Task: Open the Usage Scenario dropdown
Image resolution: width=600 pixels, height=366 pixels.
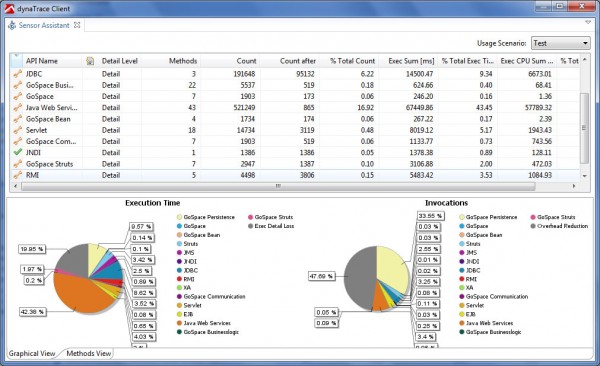Action: tap(561, 43)
